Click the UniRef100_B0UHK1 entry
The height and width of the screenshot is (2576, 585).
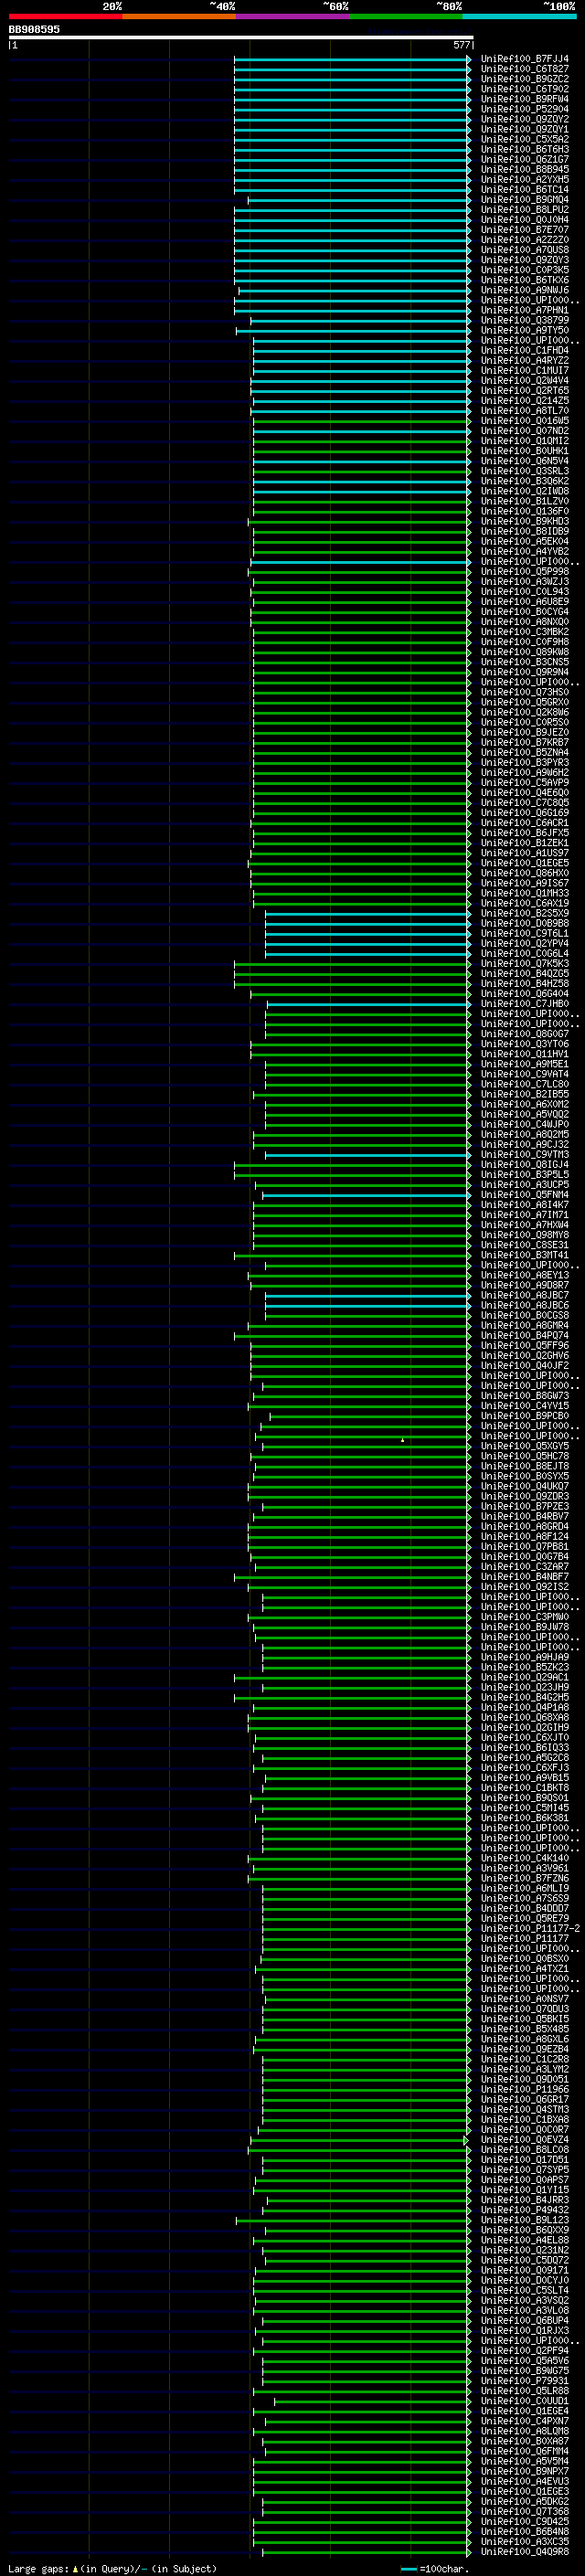pos(524,451)
